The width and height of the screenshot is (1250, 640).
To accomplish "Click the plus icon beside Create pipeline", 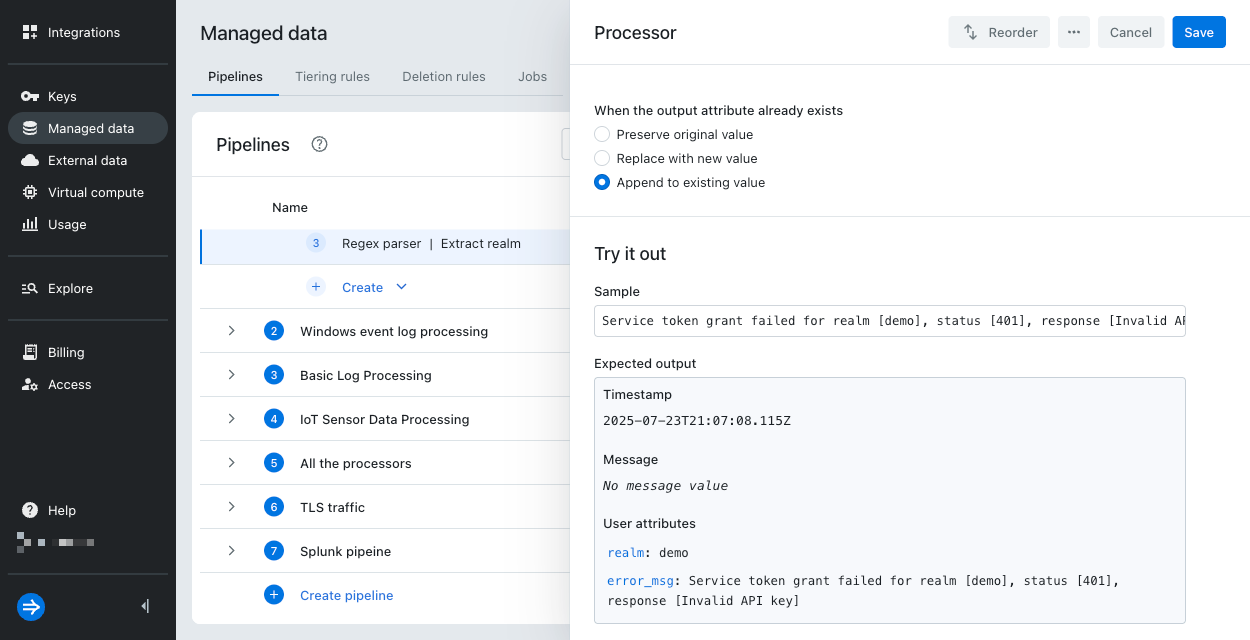I will 274,595.
